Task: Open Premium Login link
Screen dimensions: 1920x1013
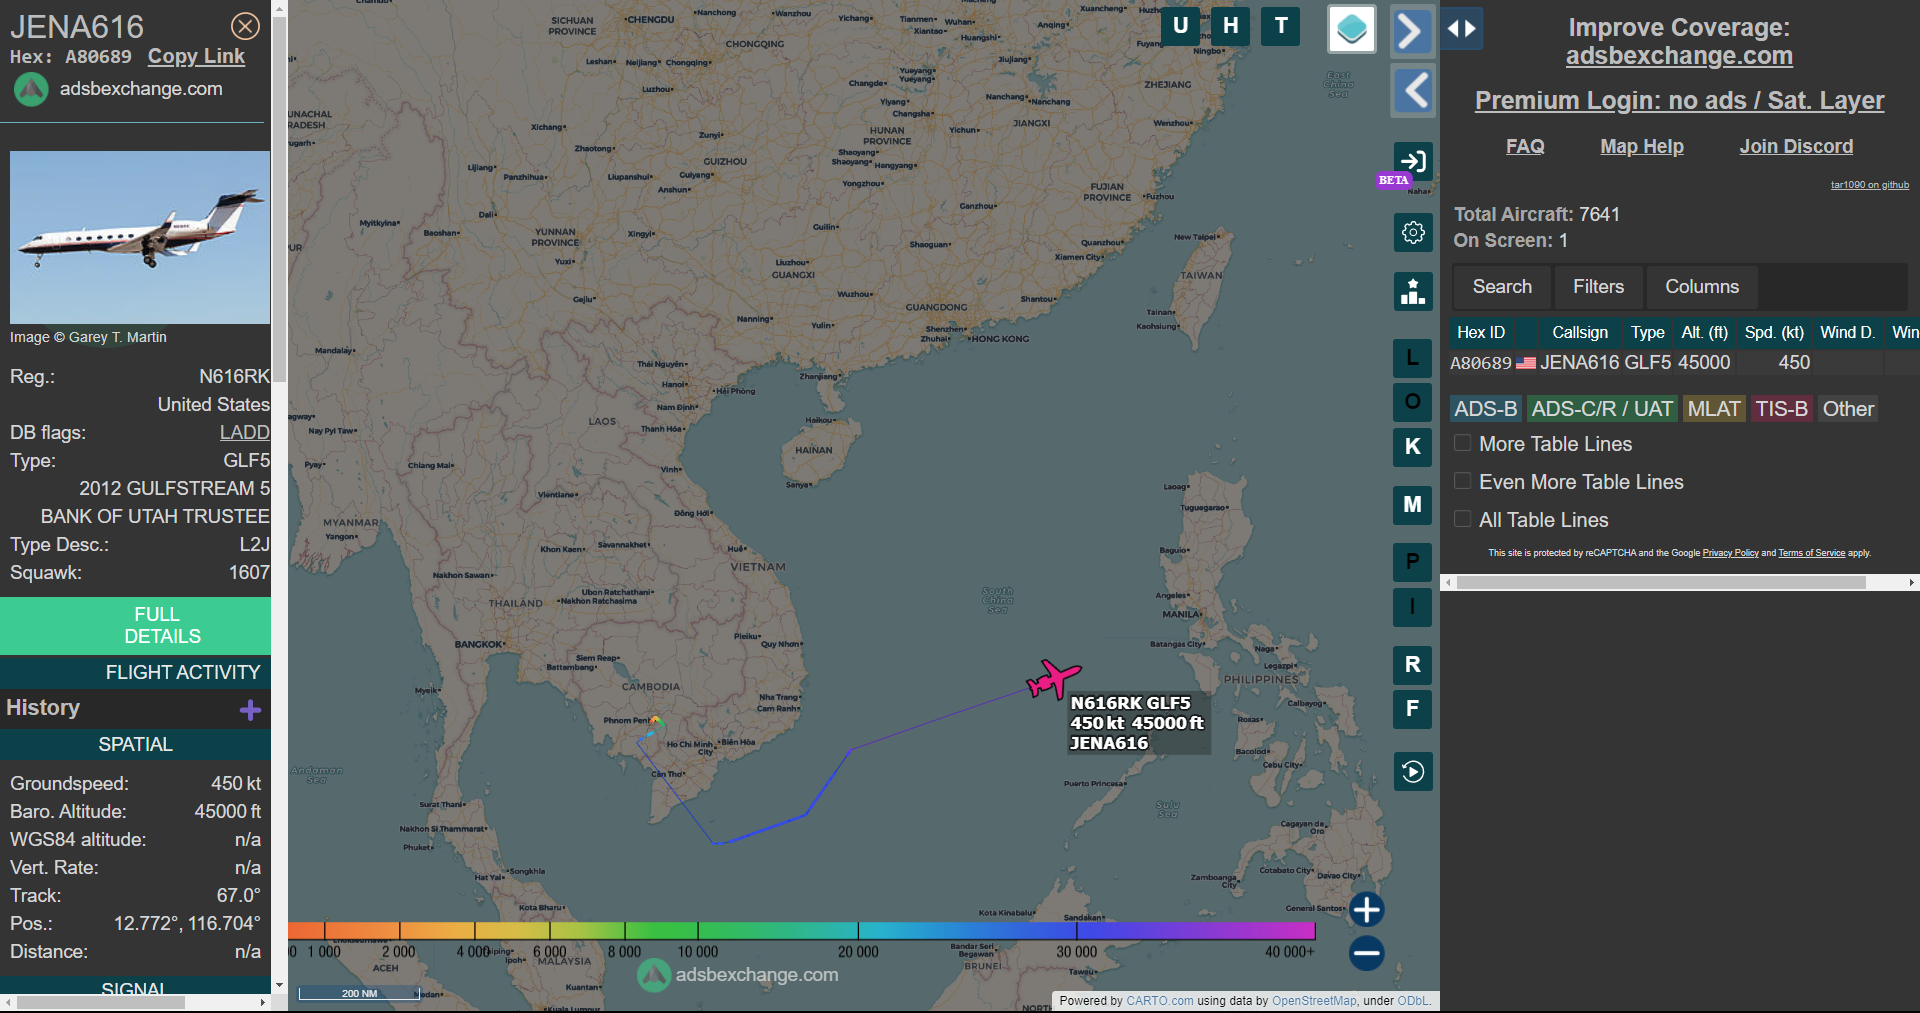Action: click(1679, 101)
